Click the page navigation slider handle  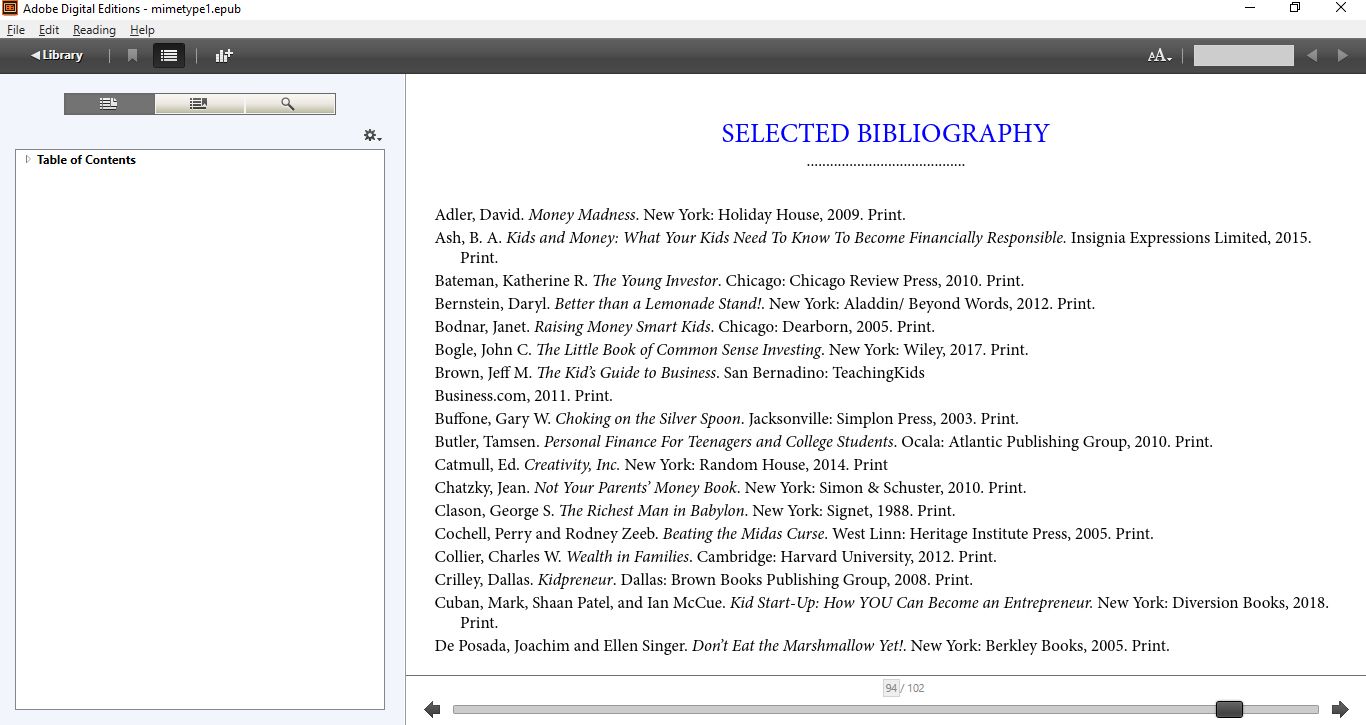point(1229,709)
